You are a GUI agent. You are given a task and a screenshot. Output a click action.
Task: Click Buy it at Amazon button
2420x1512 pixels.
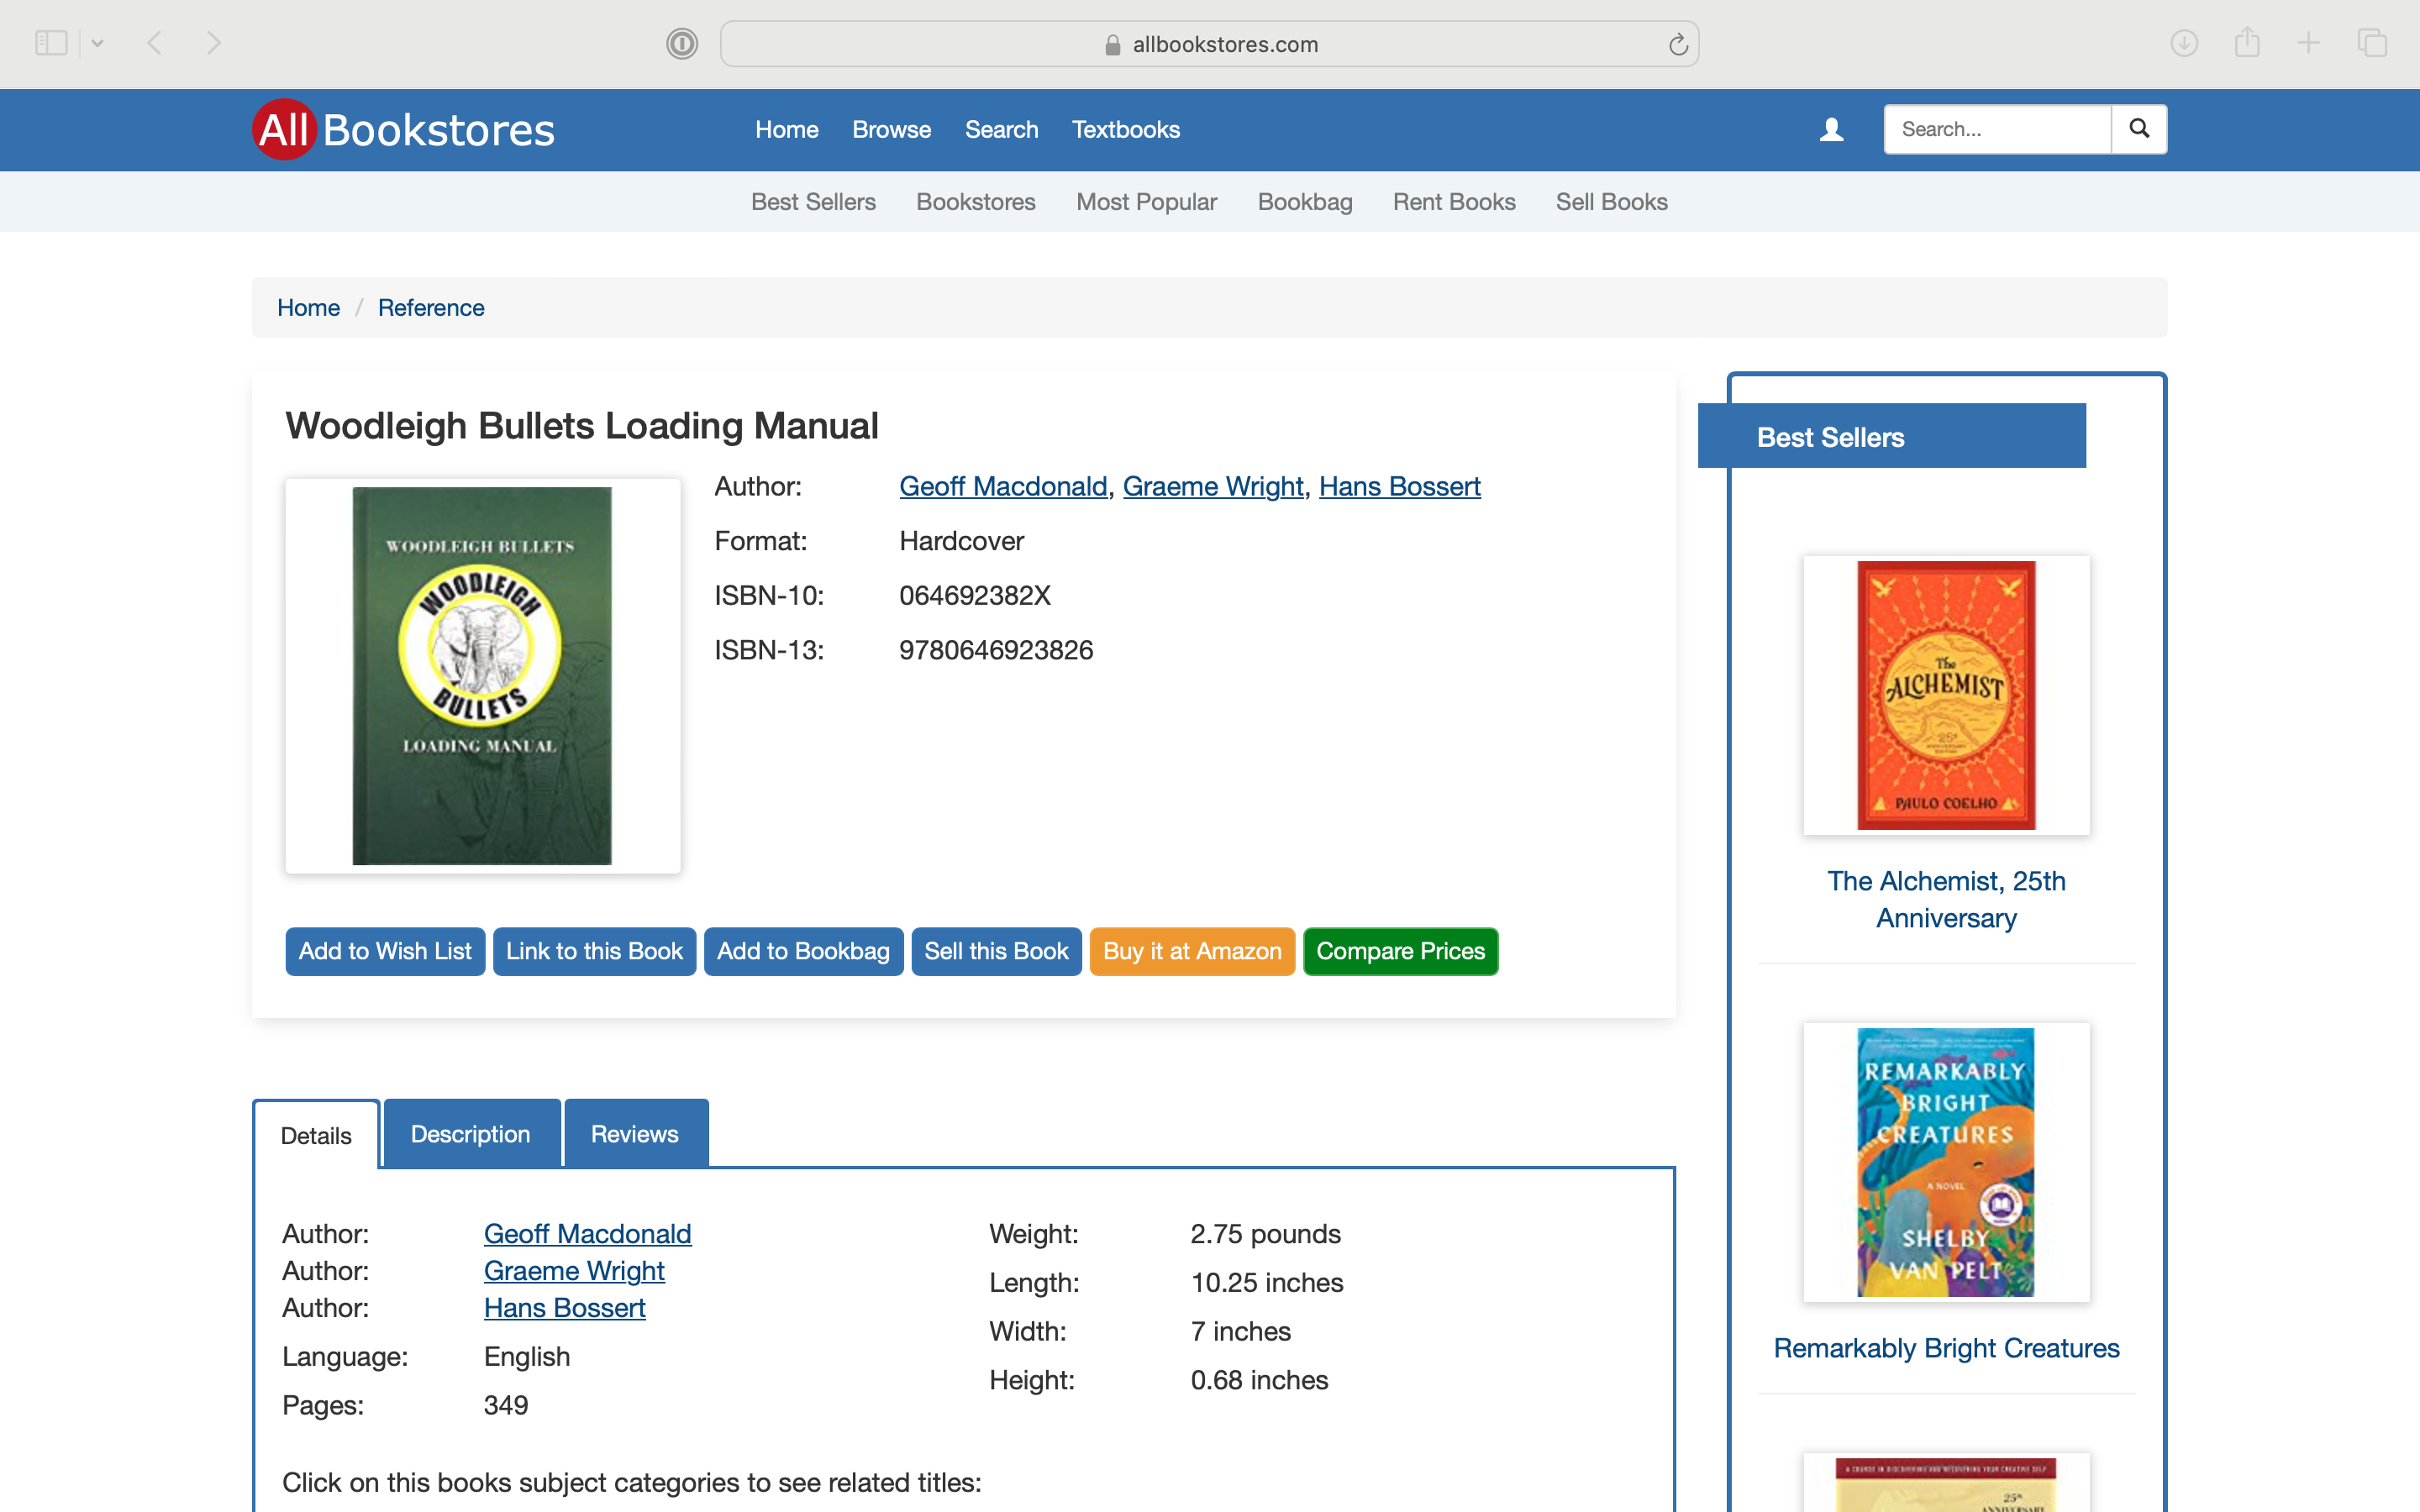pyautogui.click(x=1192, y=951)
